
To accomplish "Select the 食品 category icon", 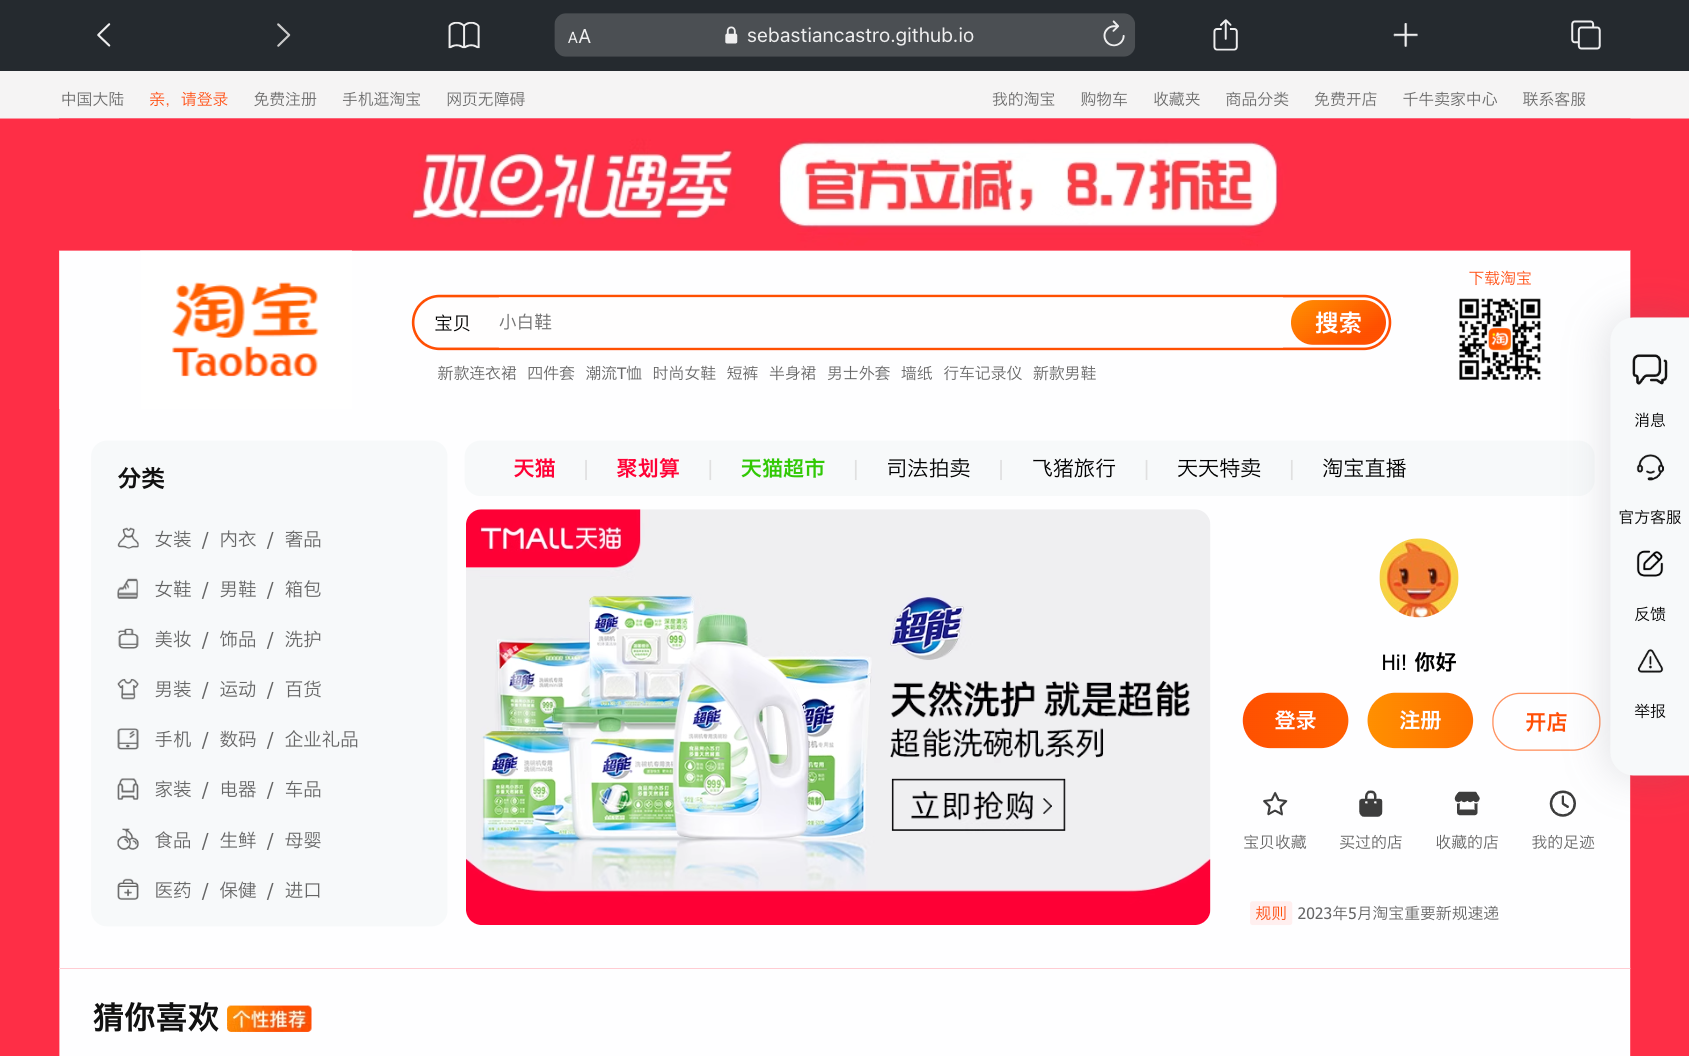I will click(128, 840).
